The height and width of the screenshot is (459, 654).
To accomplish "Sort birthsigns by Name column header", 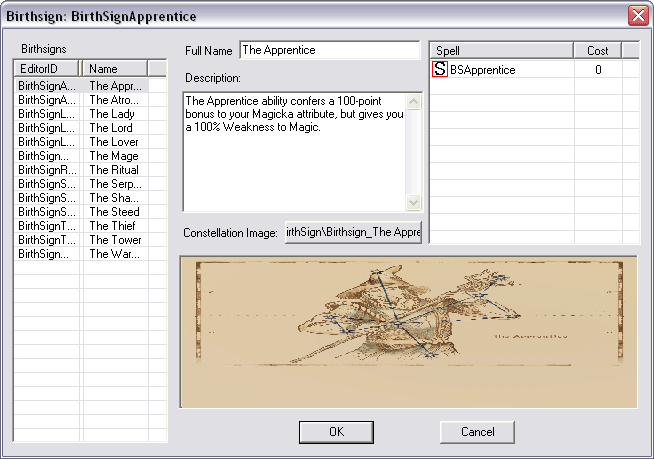I will [114, 69].
